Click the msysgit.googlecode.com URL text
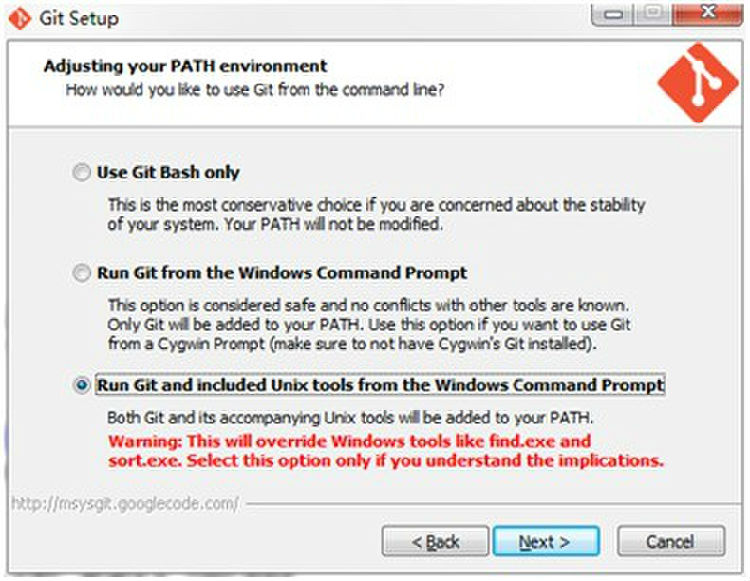This screenshot has width=750, height=581. point(125,504)
